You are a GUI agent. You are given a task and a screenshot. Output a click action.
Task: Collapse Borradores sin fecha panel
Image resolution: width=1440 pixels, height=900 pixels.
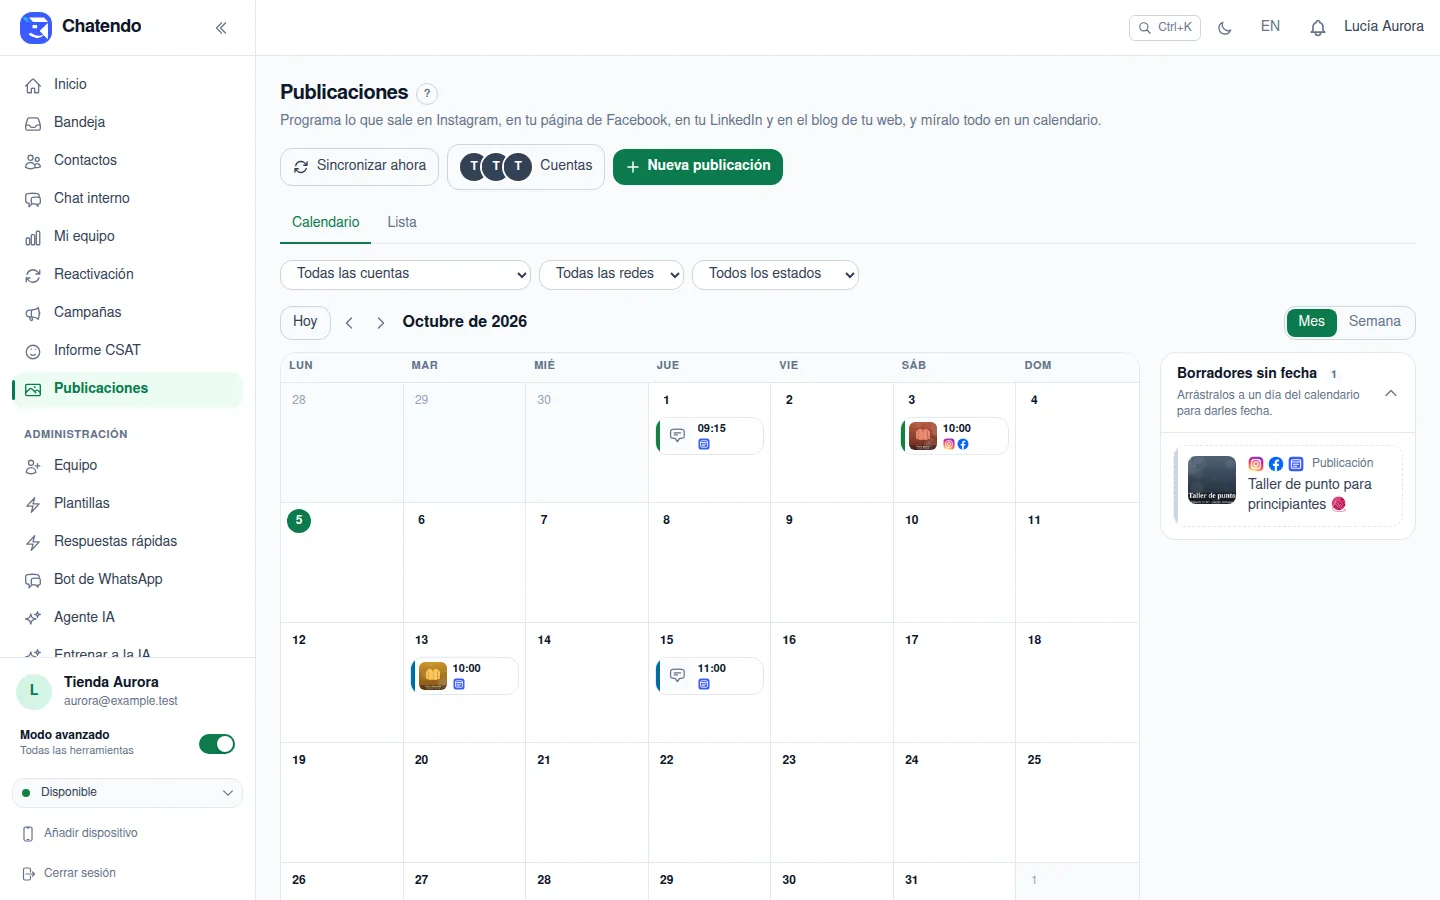coord(1390,393)
